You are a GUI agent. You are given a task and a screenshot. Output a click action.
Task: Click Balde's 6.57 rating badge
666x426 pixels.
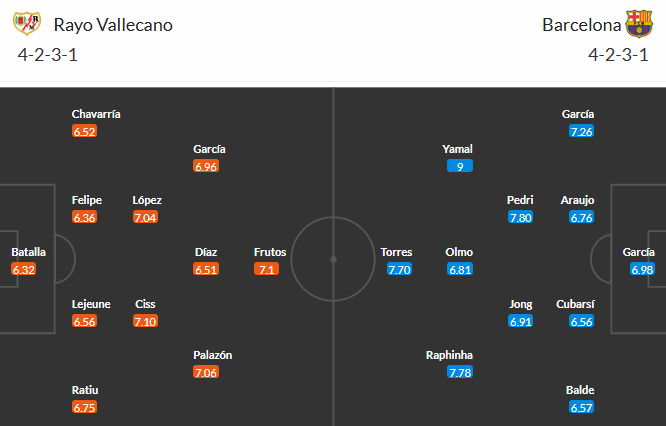coord(581,407)
